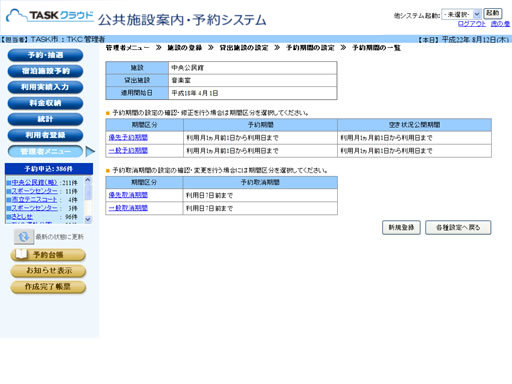The width and height of the screenshot is (512, 384).
Task: Open the 他システム起動 dropdown
Action: pyautogui.click(x=461, y=14)
